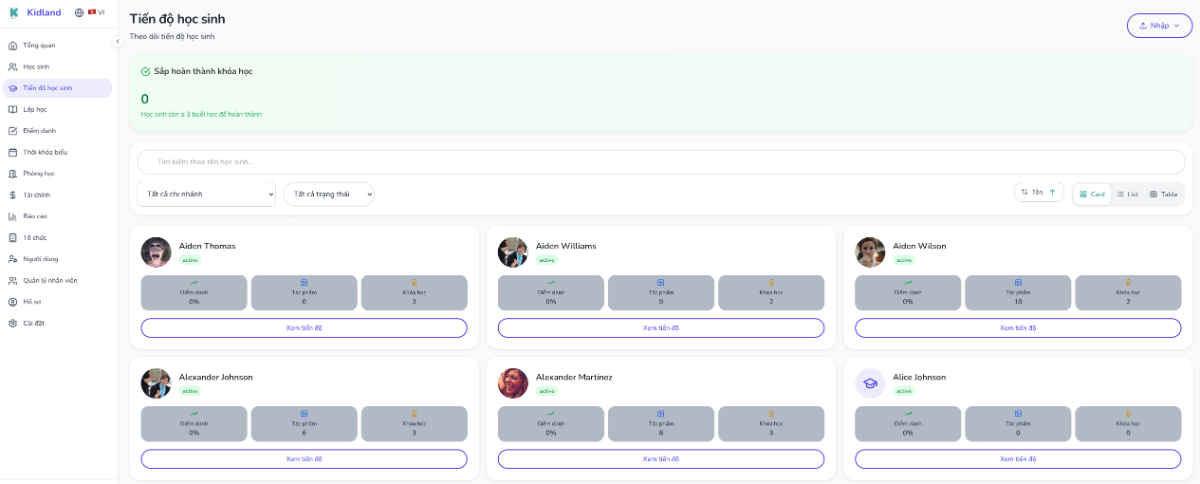Open Thời khóa biểu calendar icon
This screenshot has height=484, width=1200.
(13, 152)
